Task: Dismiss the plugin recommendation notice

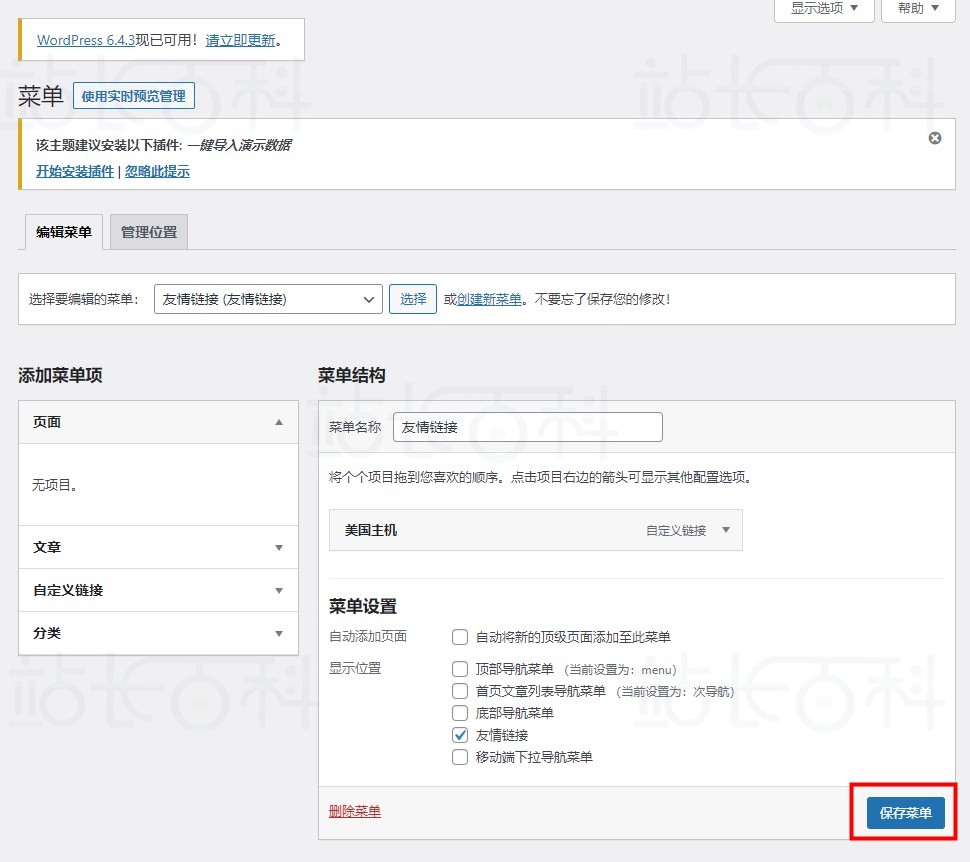Action: tap(935, 138)
